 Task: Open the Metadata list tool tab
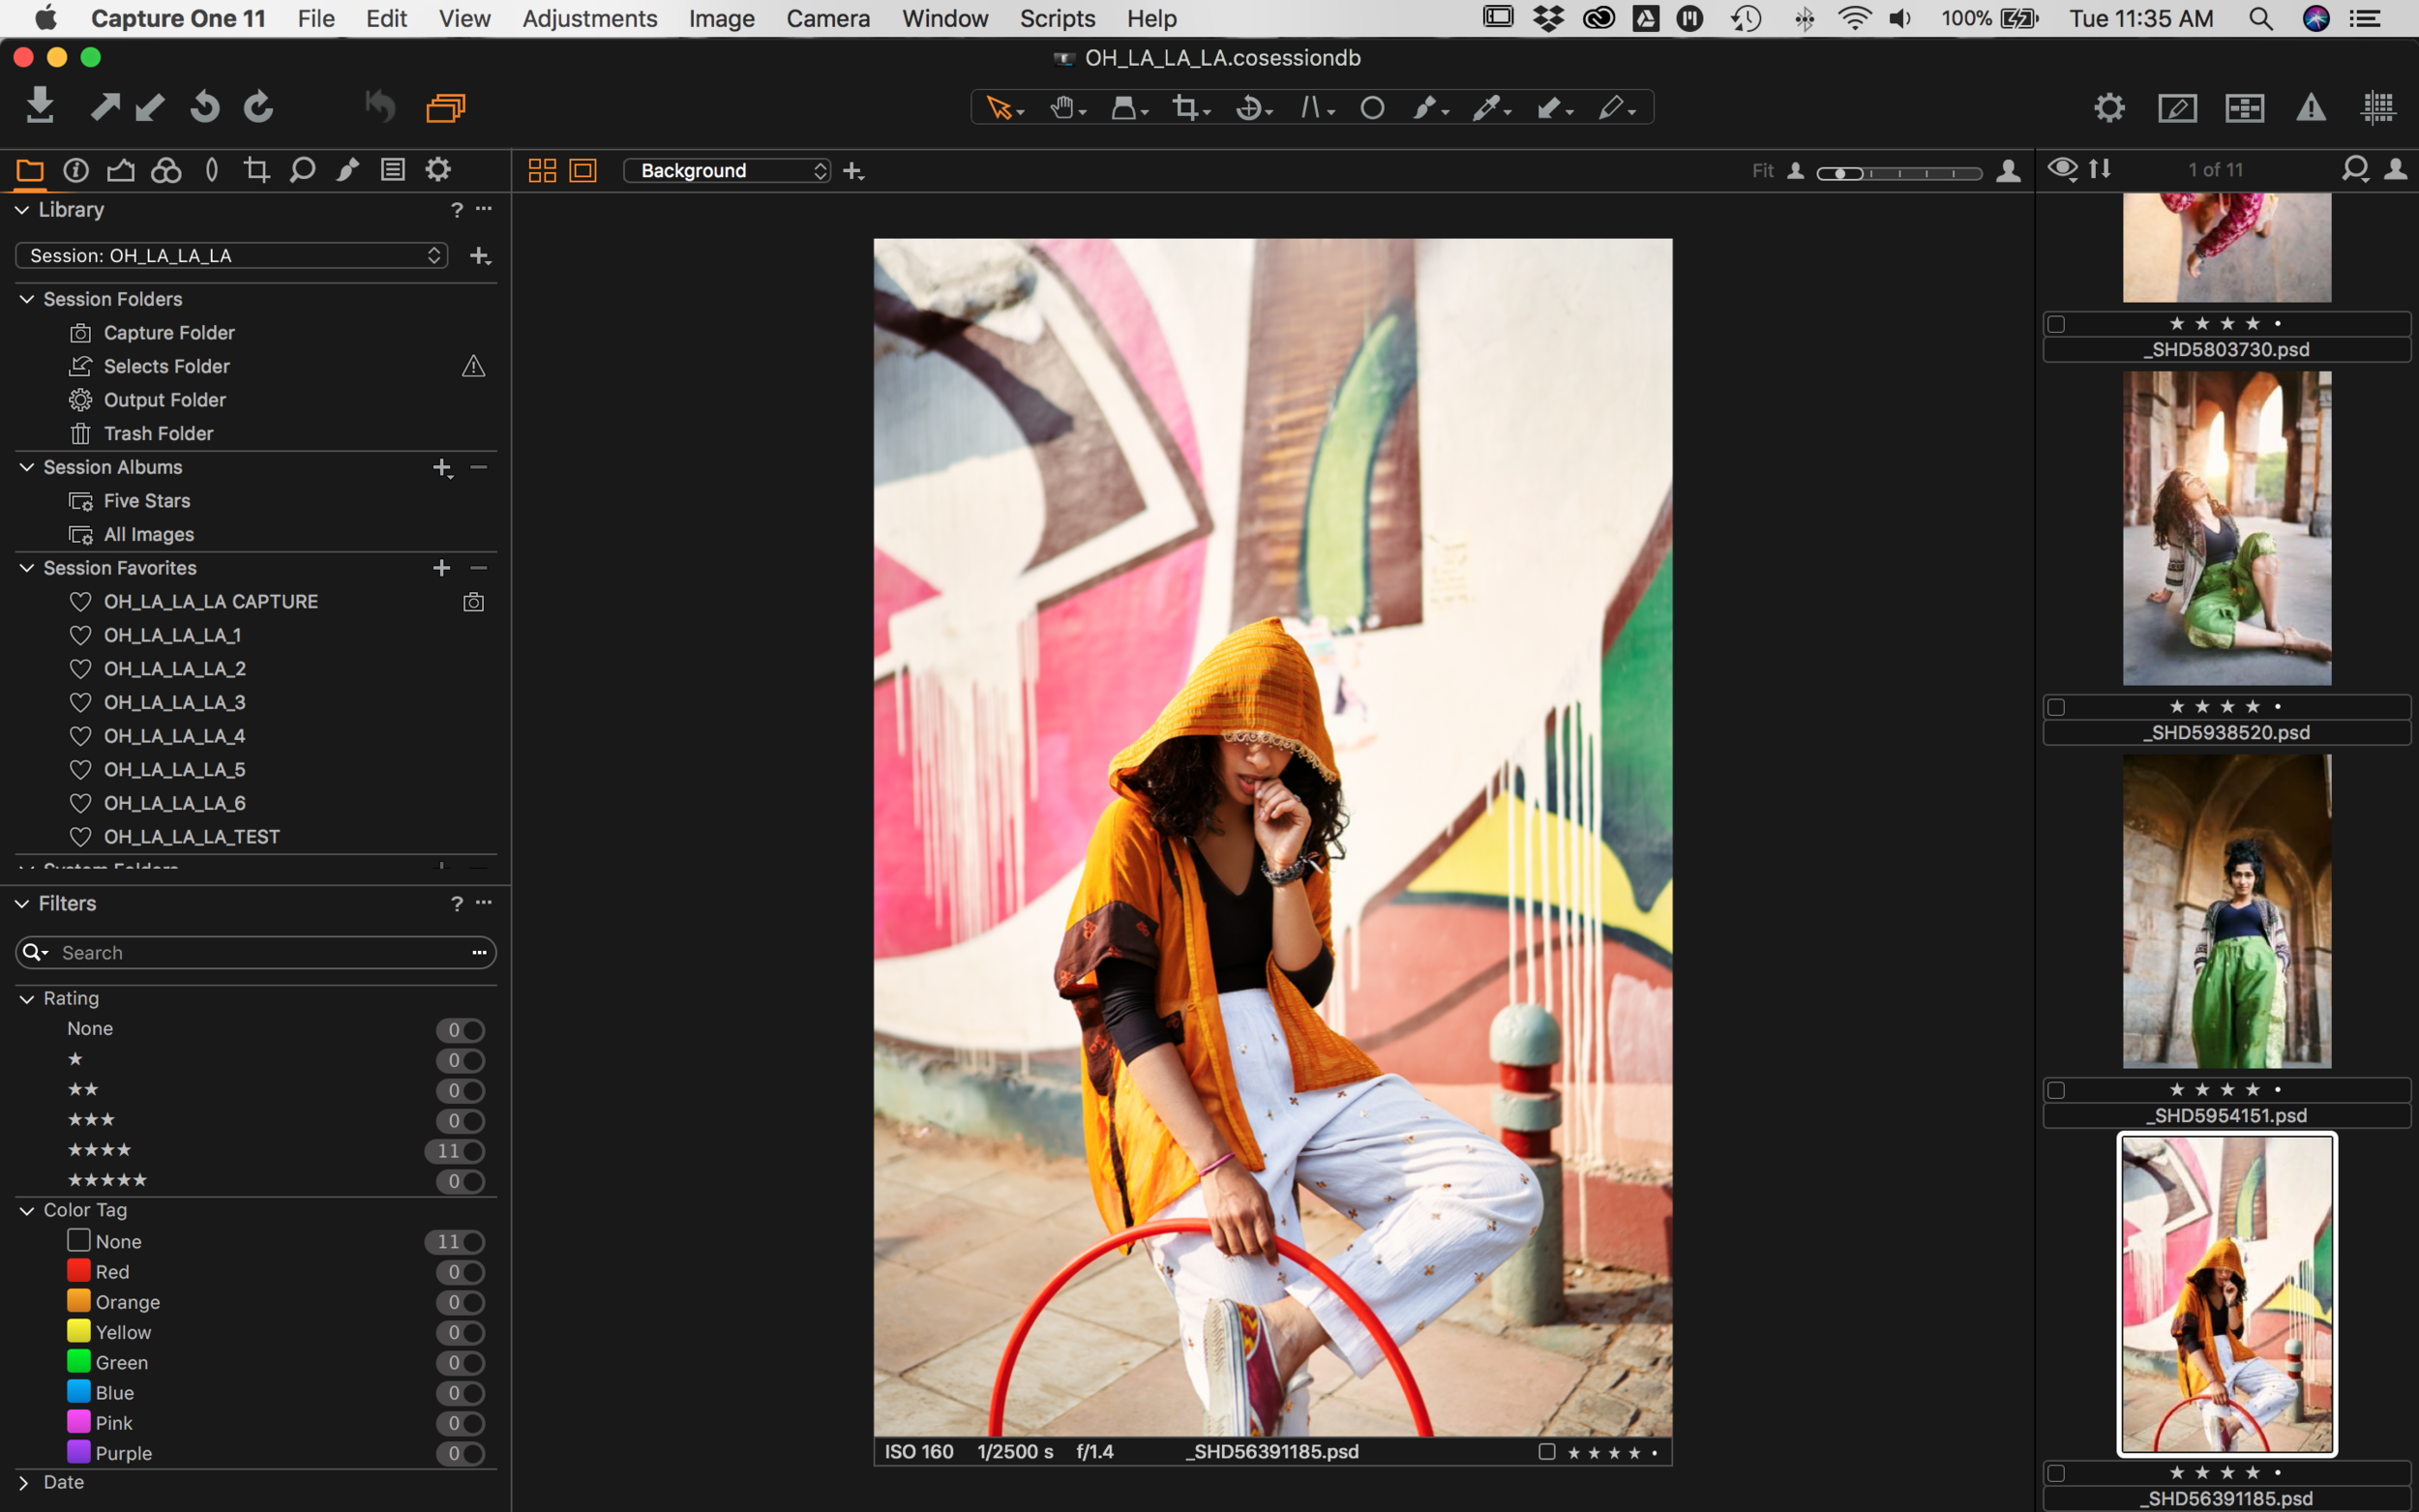point(393,170)
